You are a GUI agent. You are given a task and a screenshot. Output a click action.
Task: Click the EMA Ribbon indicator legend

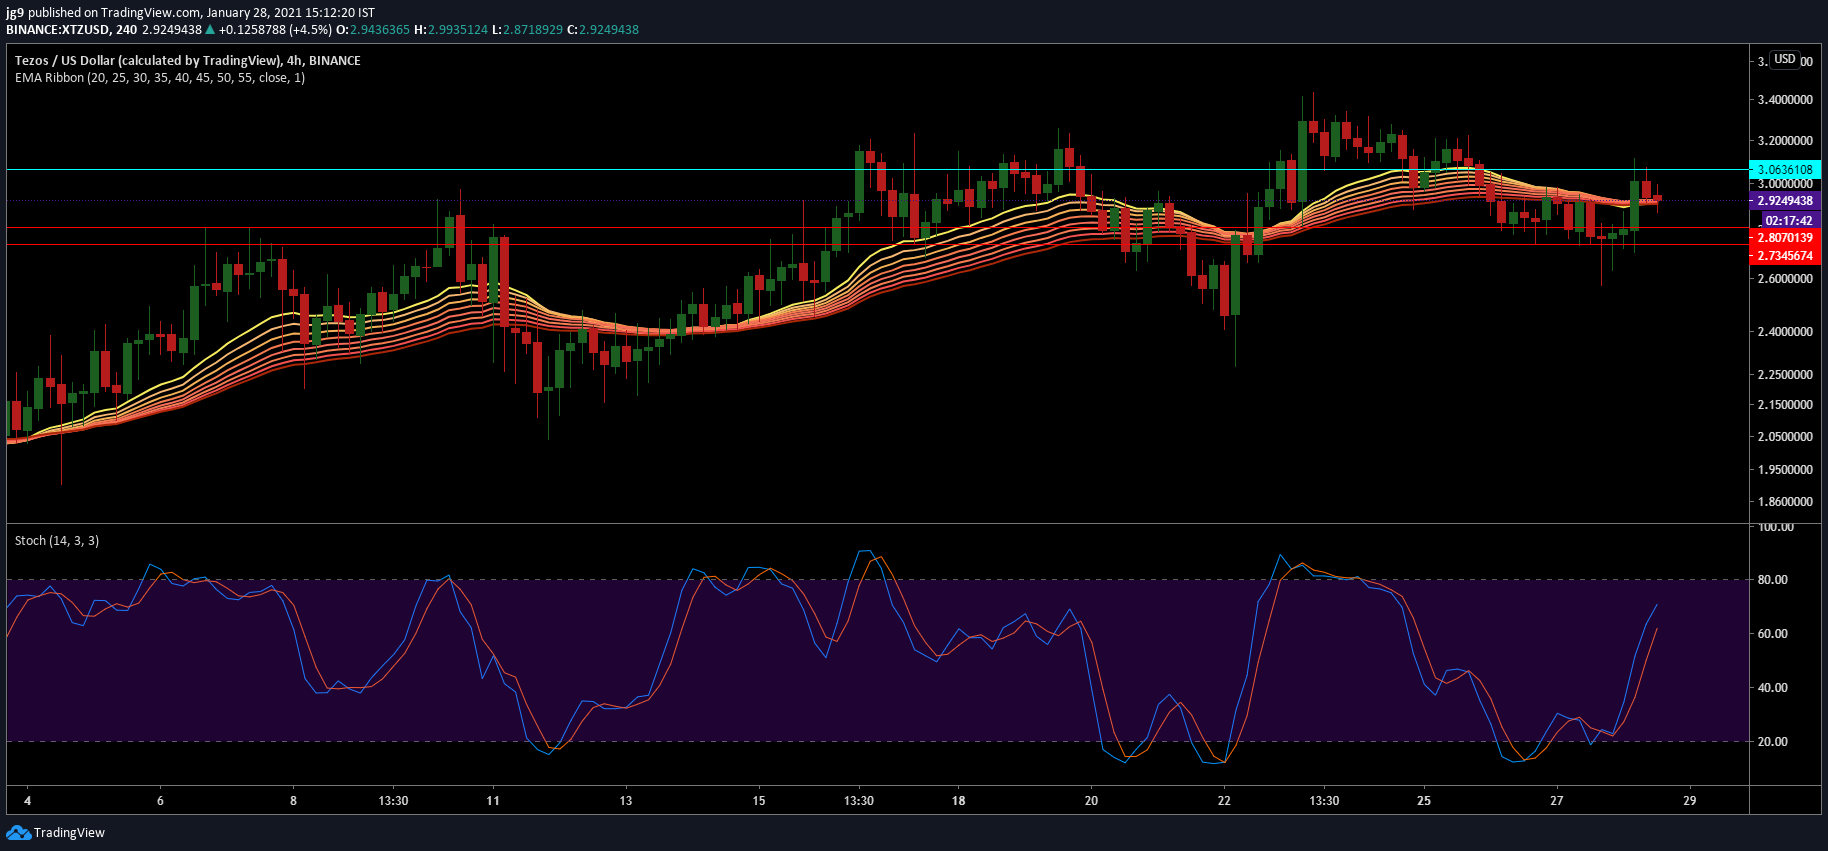click(x=160, y=78)
